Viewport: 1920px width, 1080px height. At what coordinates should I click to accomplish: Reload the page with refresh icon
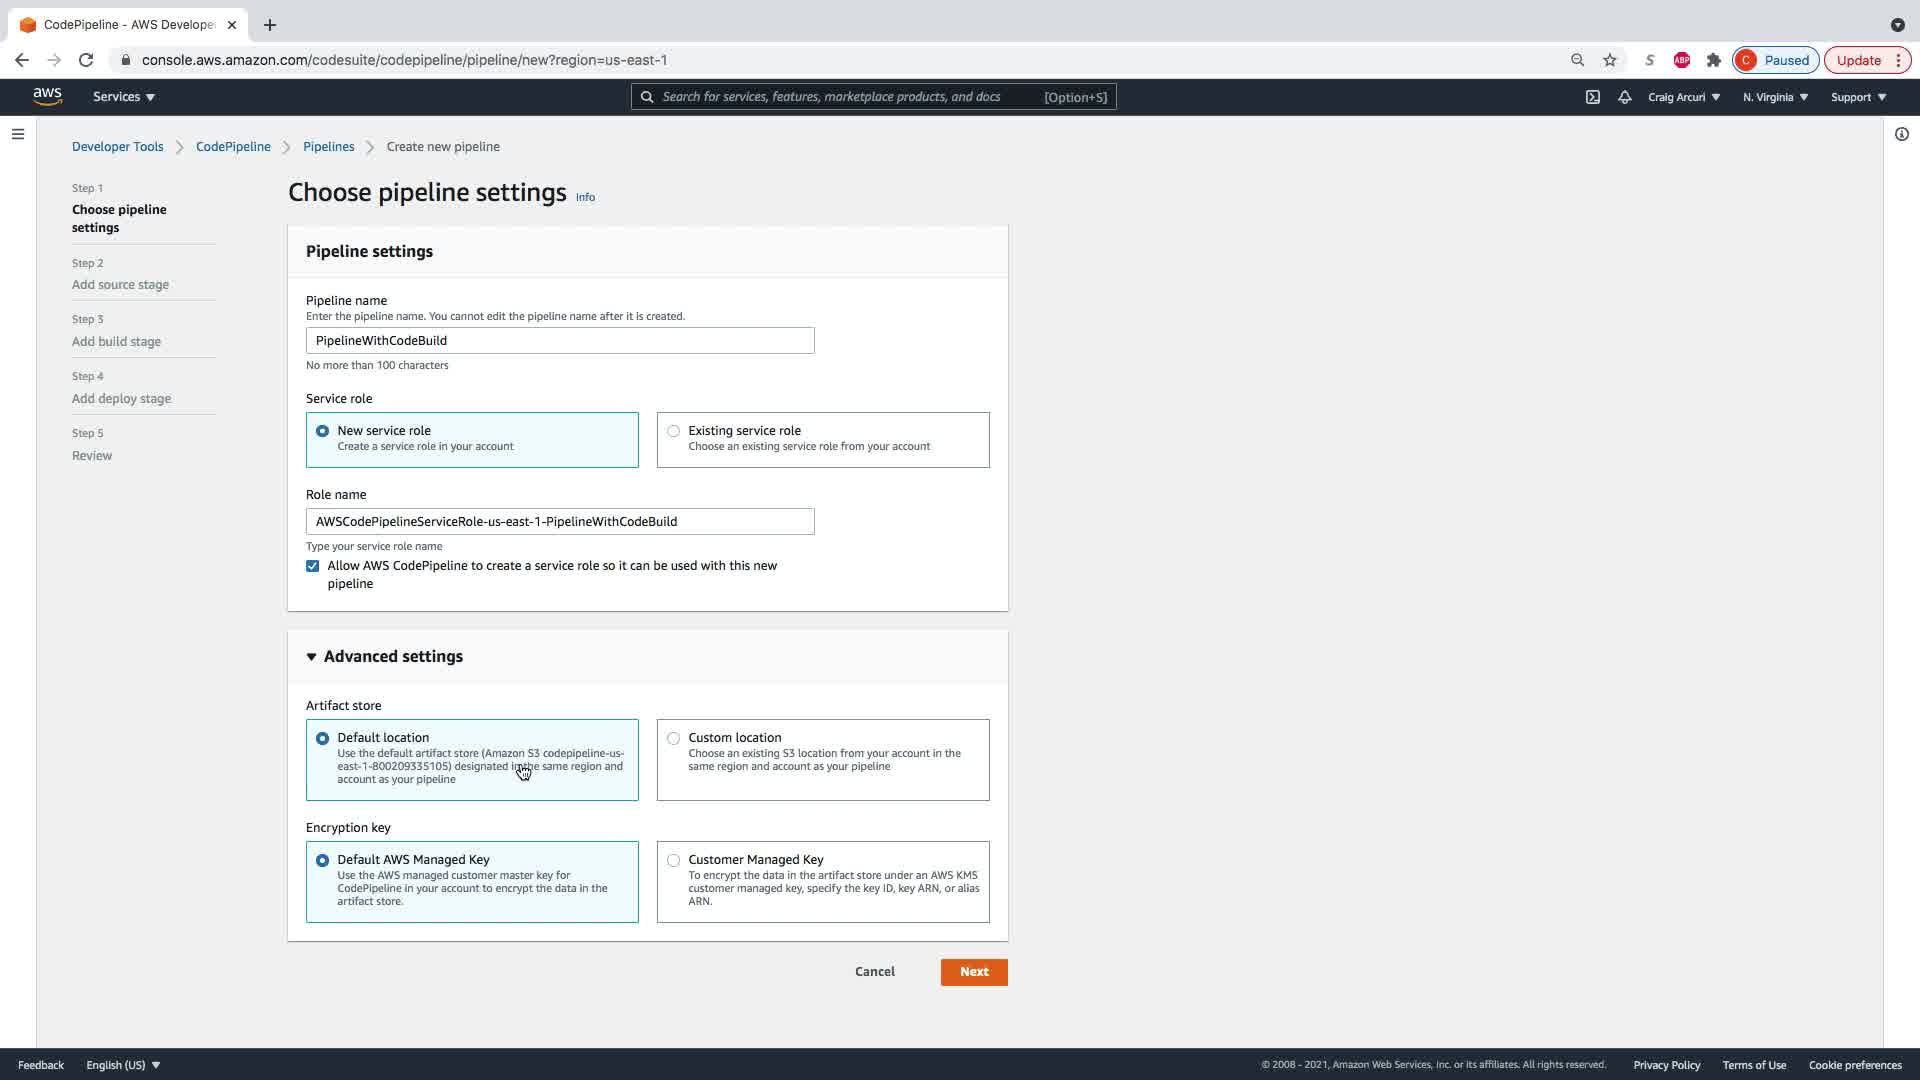point(86,60)
